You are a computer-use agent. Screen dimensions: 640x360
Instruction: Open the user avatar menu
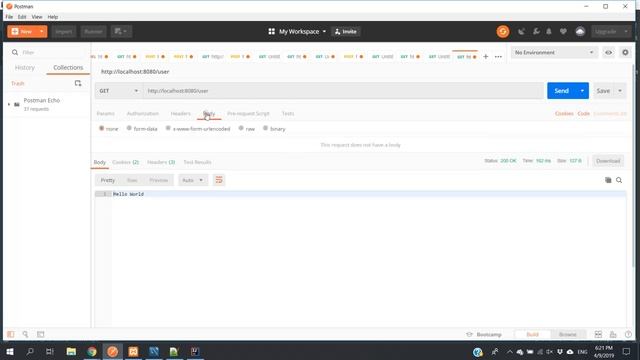pyautogui.click(x=580, y=31)
